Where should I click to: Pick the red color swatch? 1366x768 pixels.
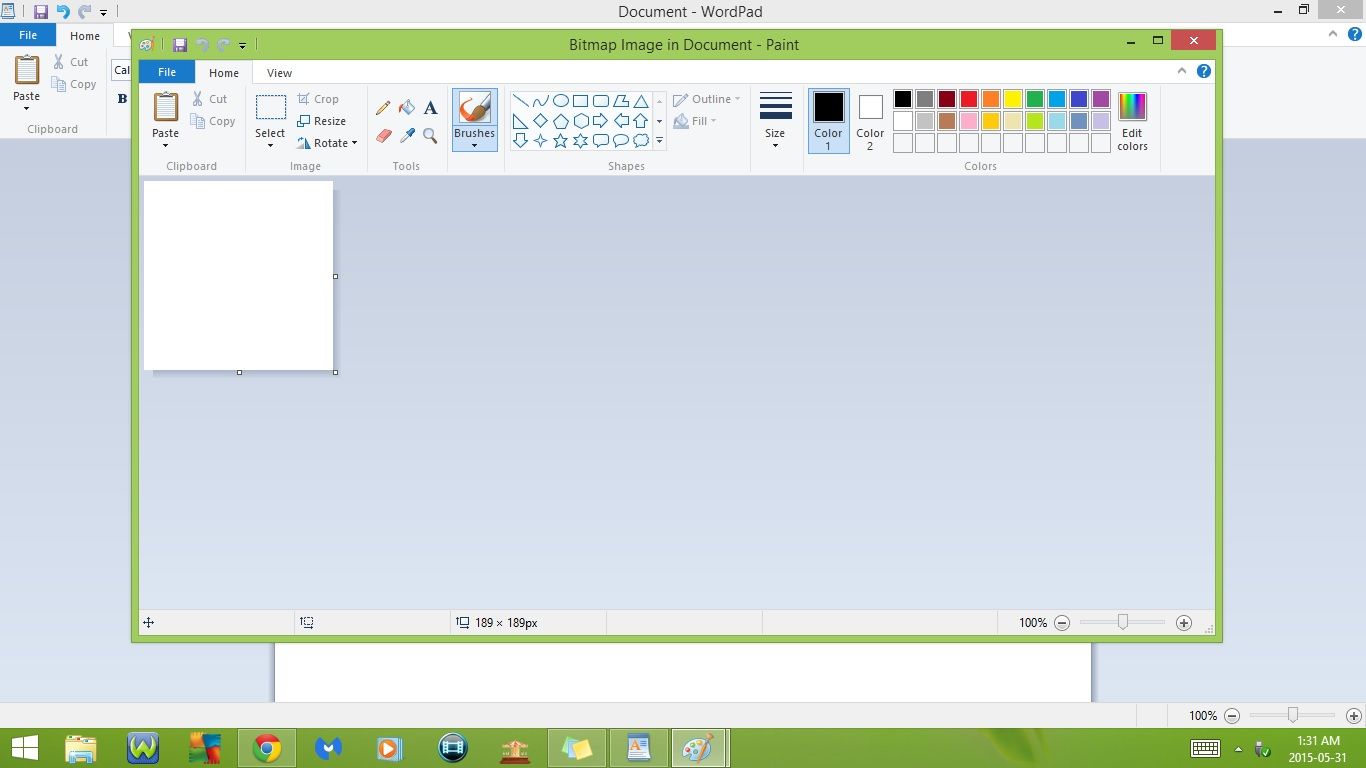[x=968, y=98]
